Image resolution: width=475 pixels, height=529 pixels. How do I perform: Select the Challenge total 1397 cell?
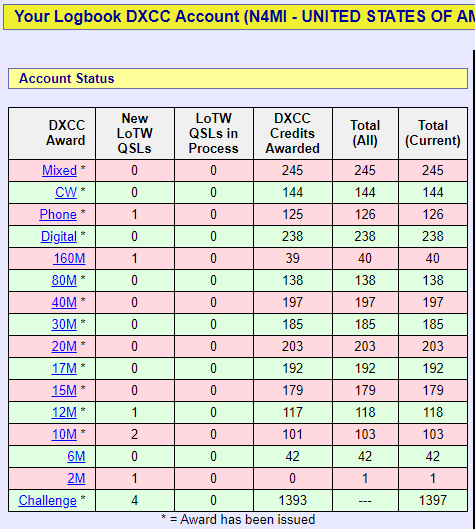[433, 500]
